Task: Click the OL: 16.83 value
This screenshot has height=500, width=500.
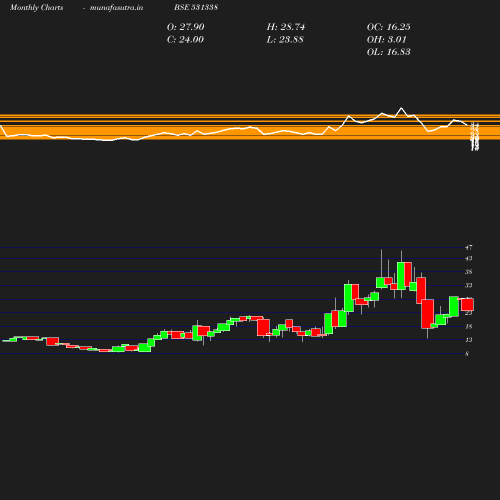Action: (x=389, y=52)
